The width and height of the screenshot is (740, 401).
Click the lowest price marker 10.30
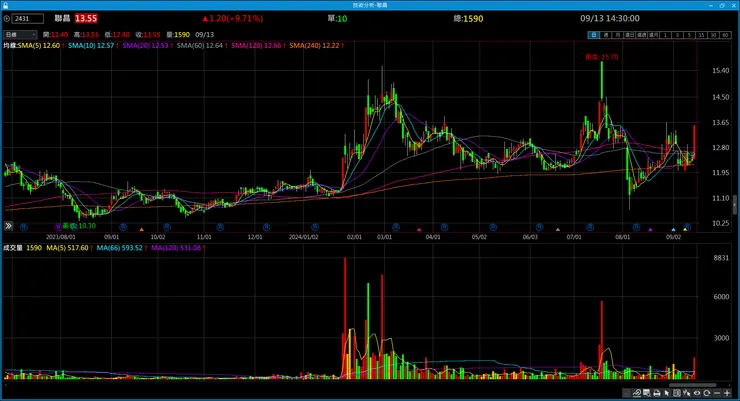coord(79,226)
